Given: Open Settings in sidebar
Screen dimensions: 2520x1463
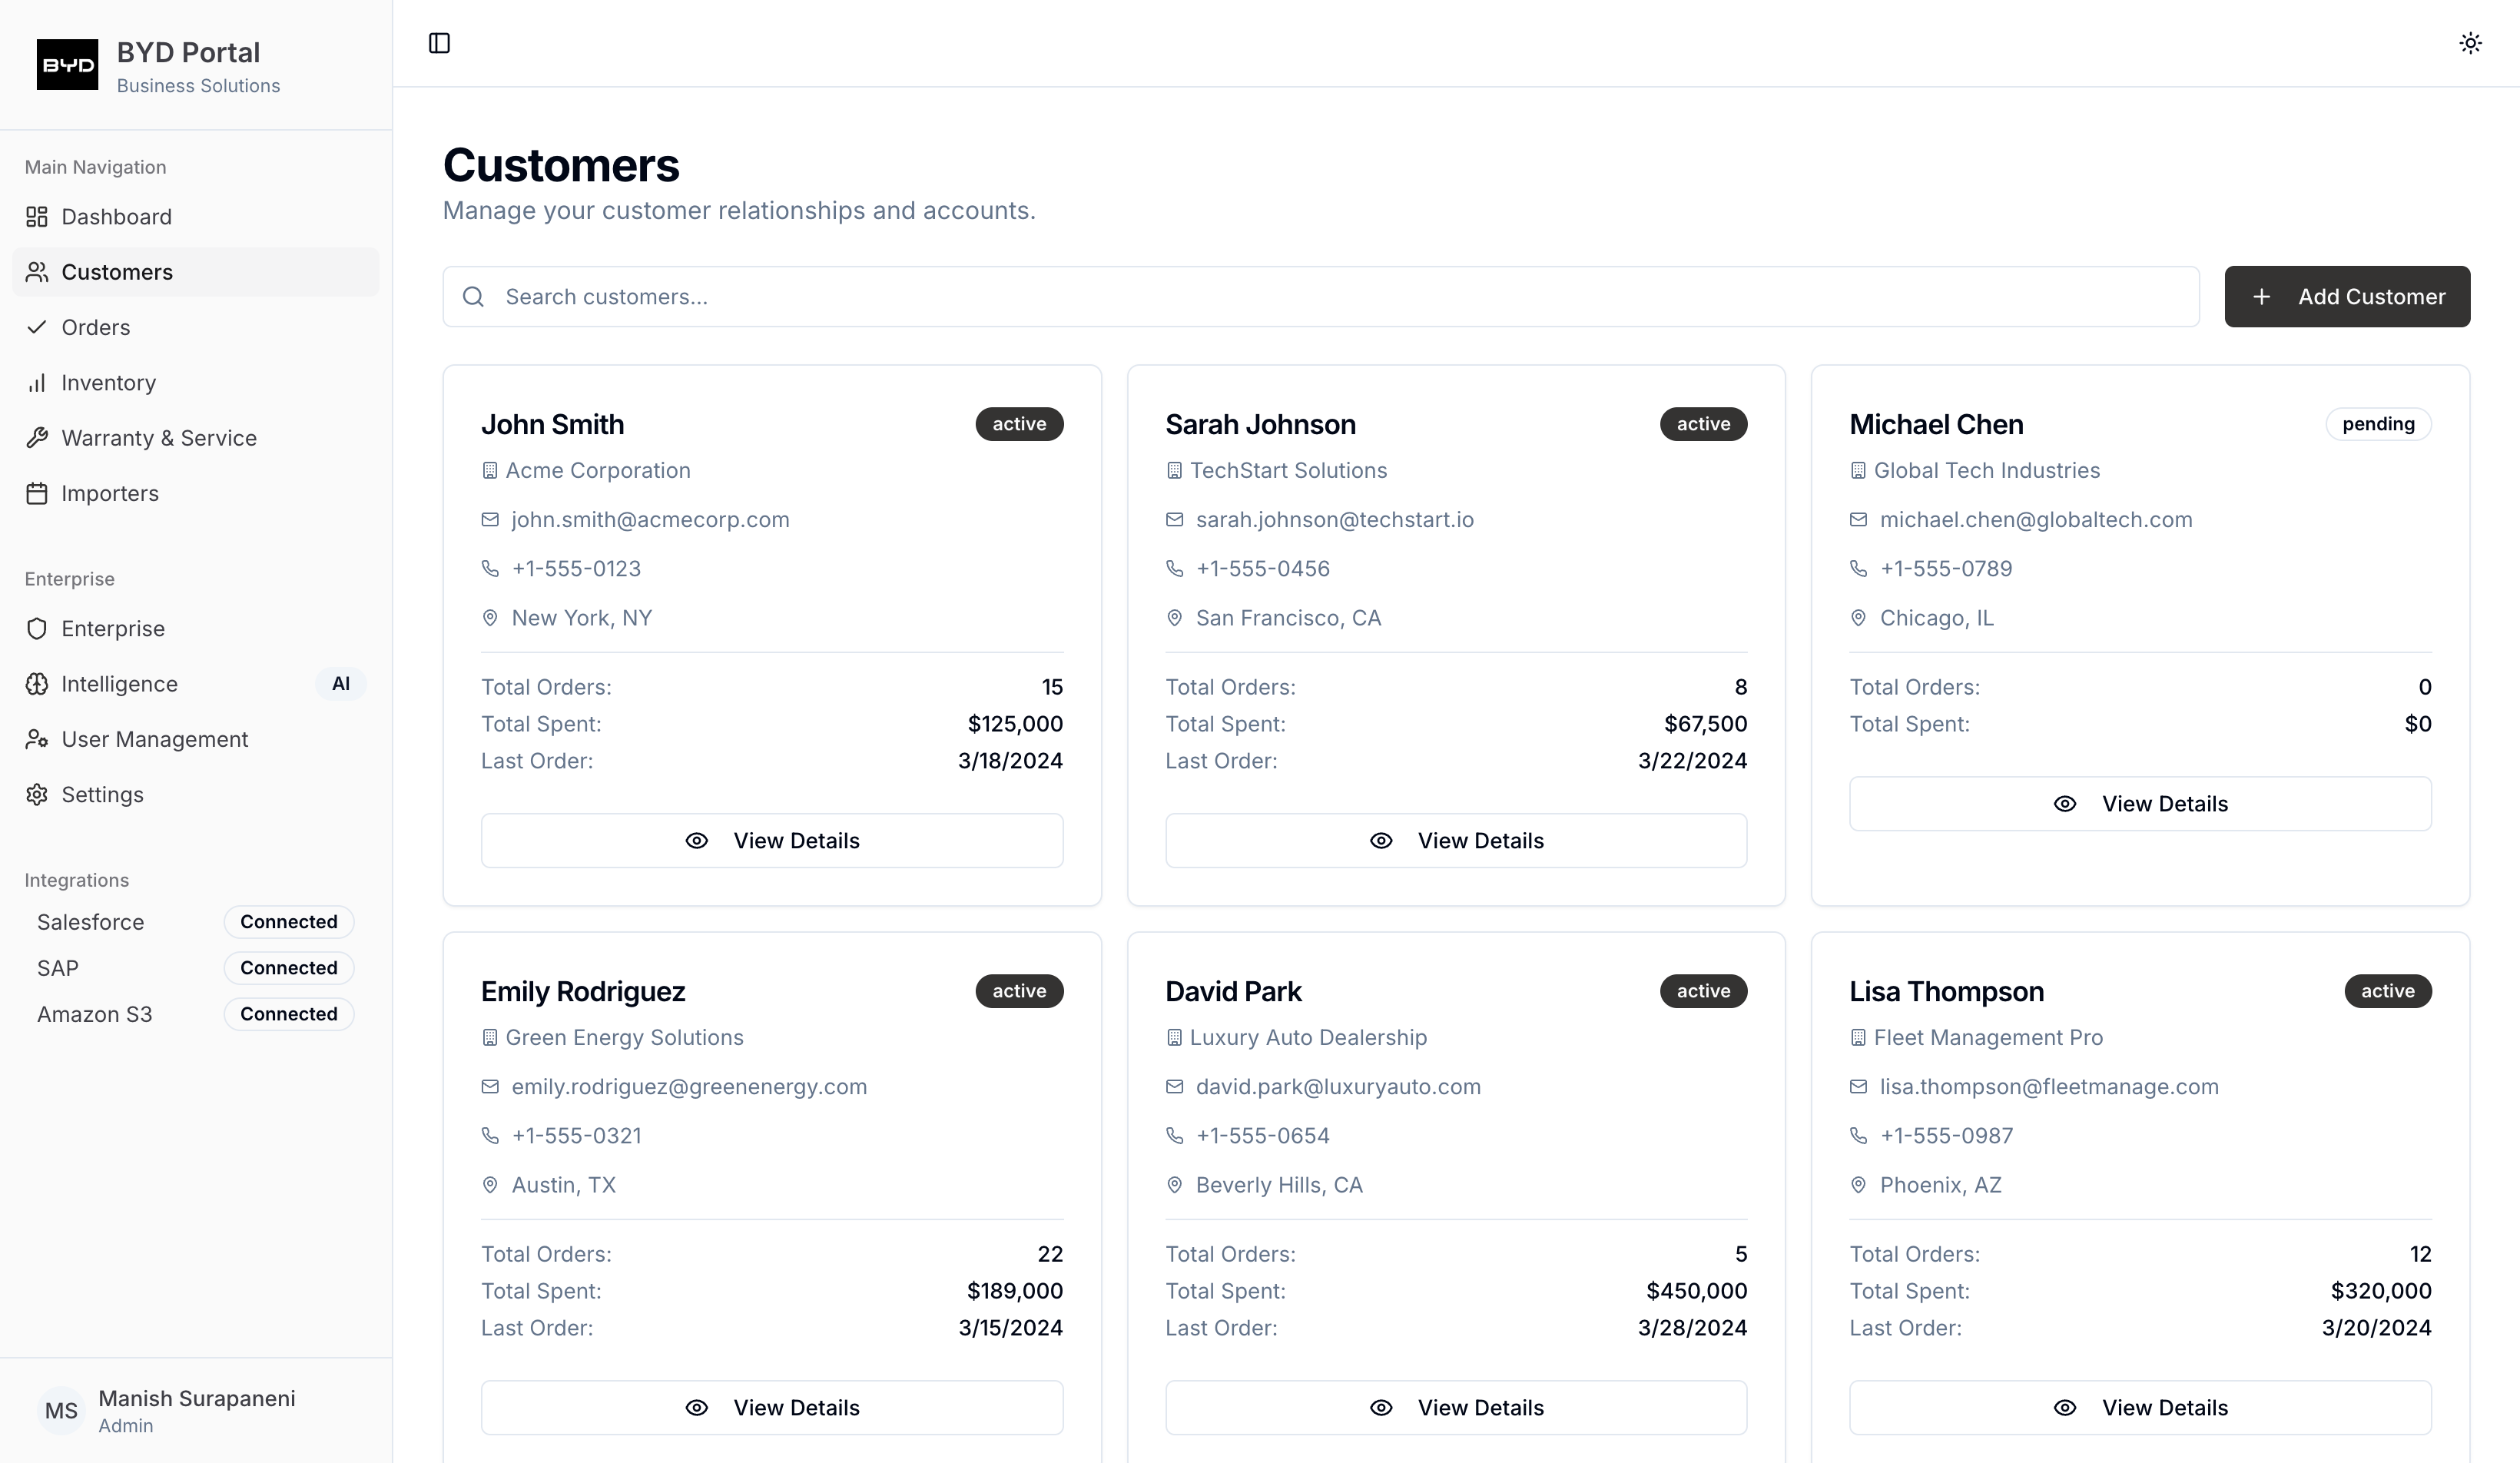Looking at the screenshot, I should (196, 794).
